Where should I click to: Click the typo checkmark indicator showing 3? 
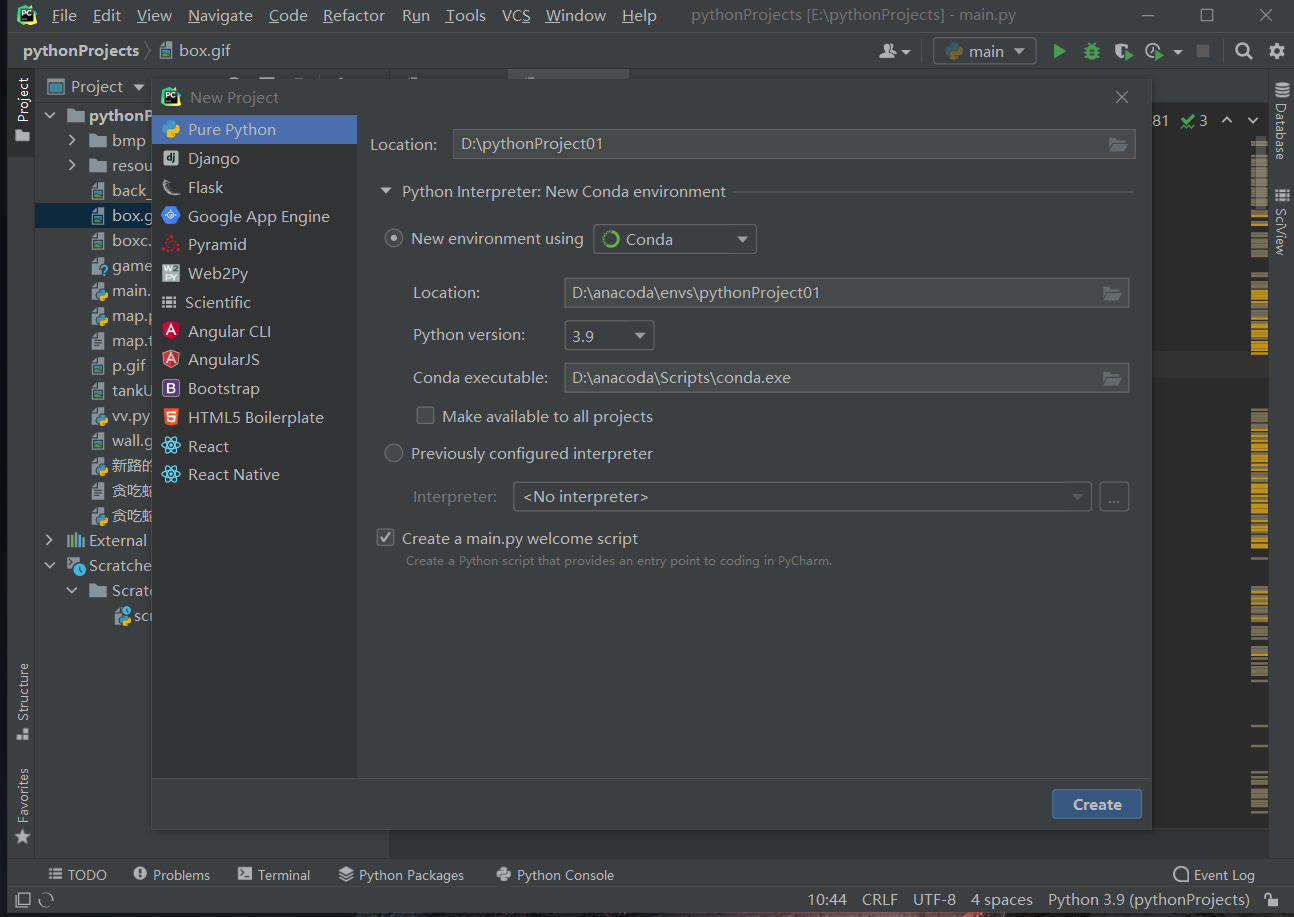tap(1194, 120)
